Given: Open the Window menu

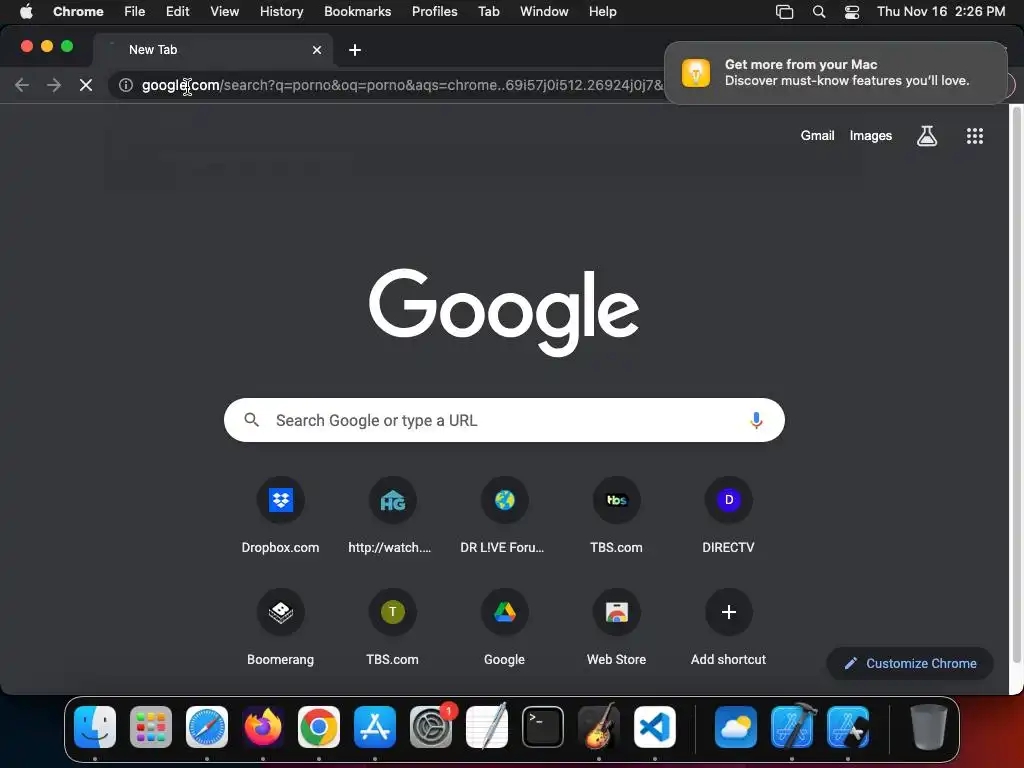Looking at the screenshot, I should click(544, 11).
